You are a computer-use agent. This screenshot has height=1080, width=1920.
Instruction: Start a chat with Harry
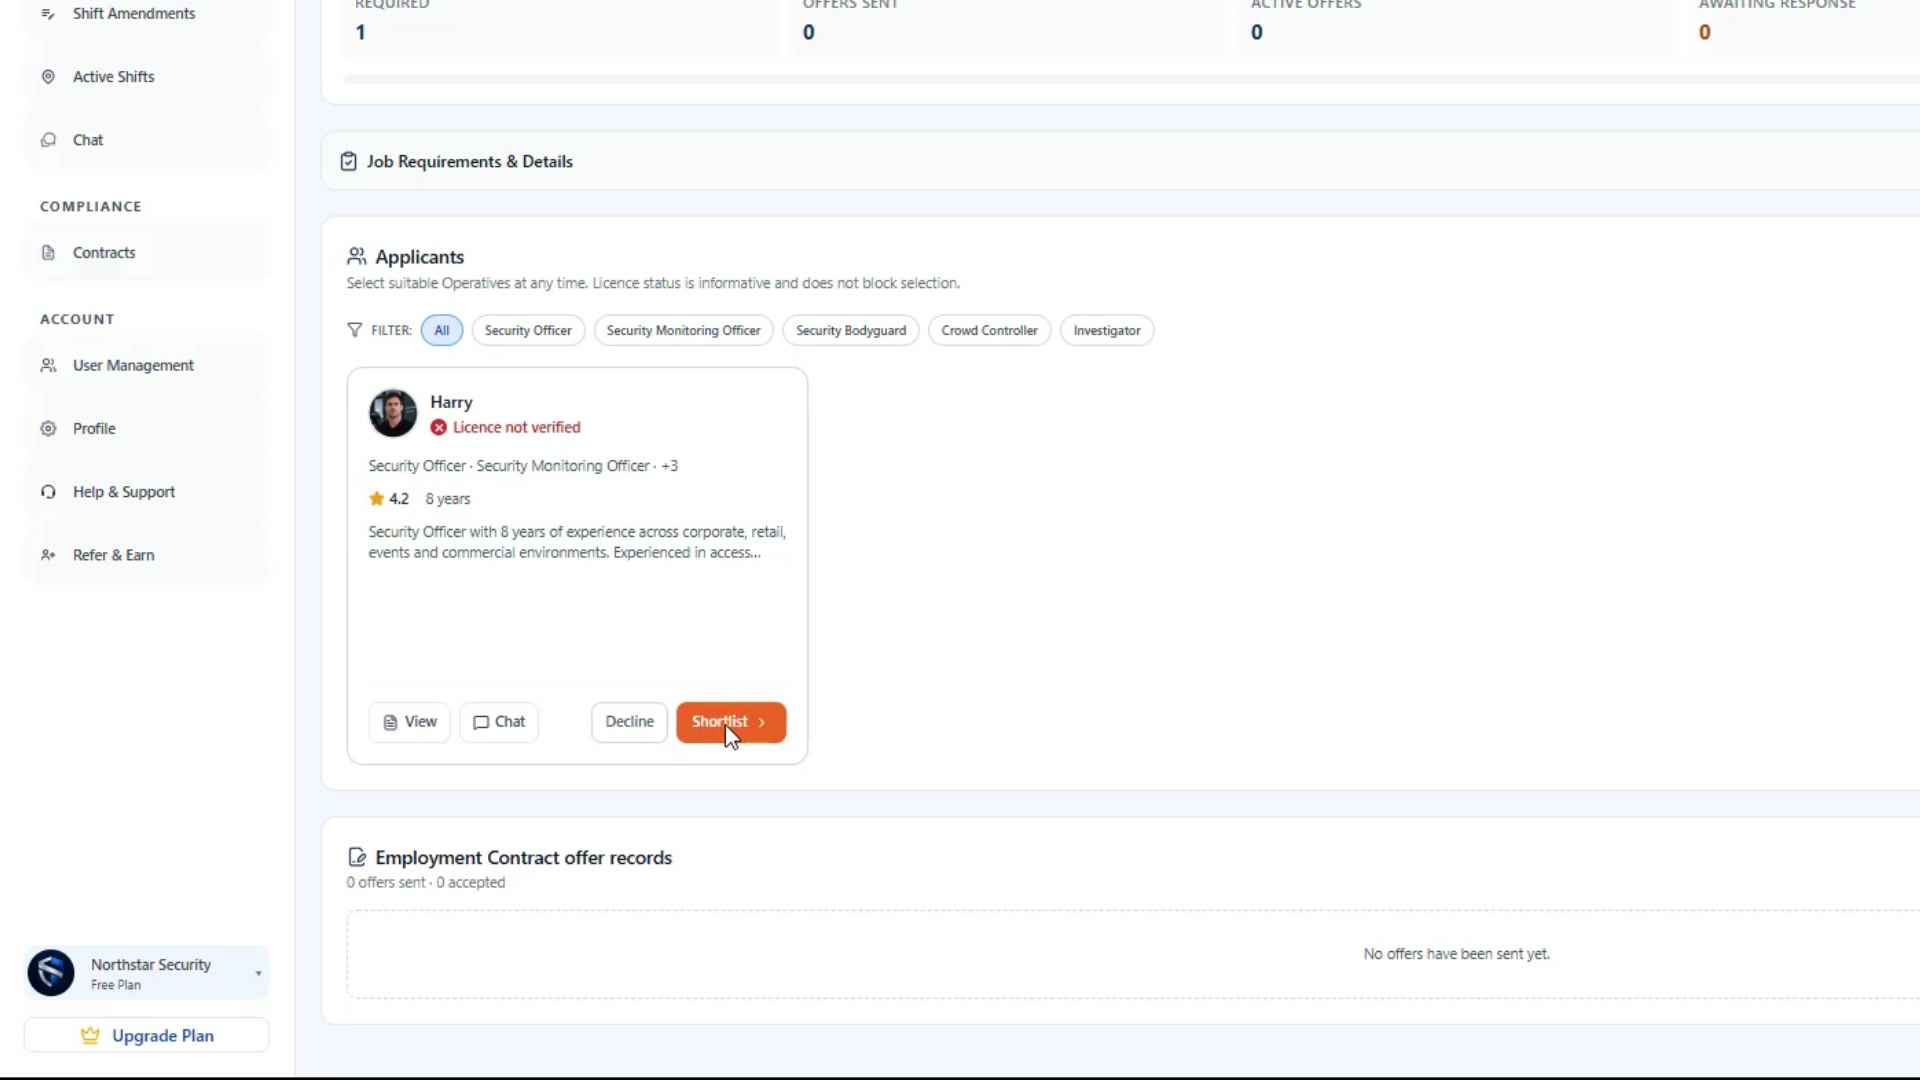pos(499,722)
